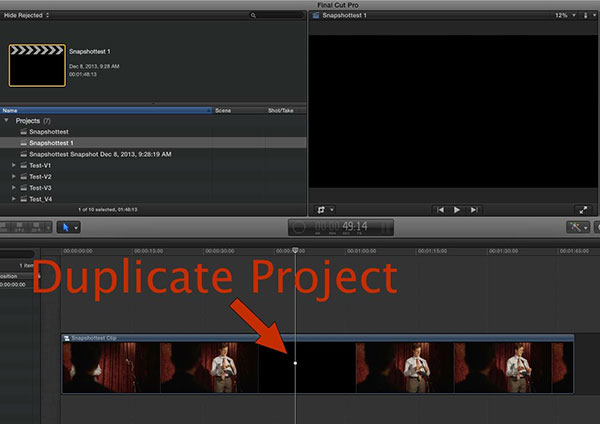
Task: Expand the Test-V1 disclosure triangle
Action: point(13,165)
